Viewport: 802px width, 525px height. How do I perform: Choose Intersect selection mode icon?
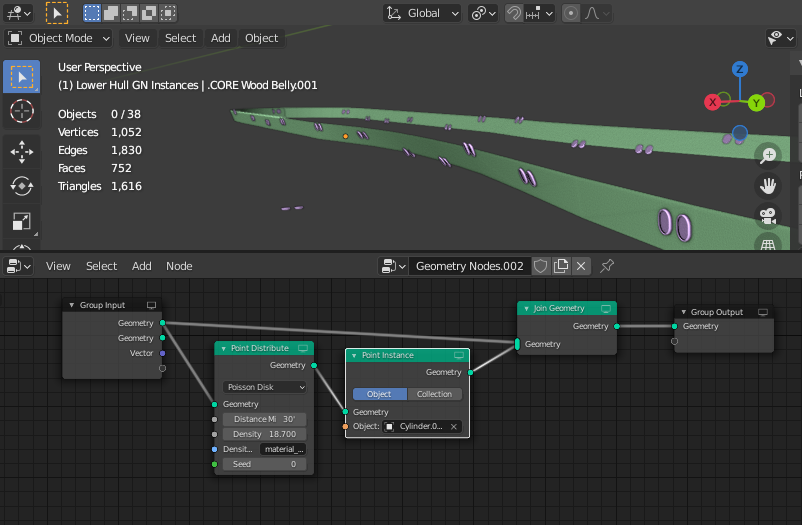[167, 13]
